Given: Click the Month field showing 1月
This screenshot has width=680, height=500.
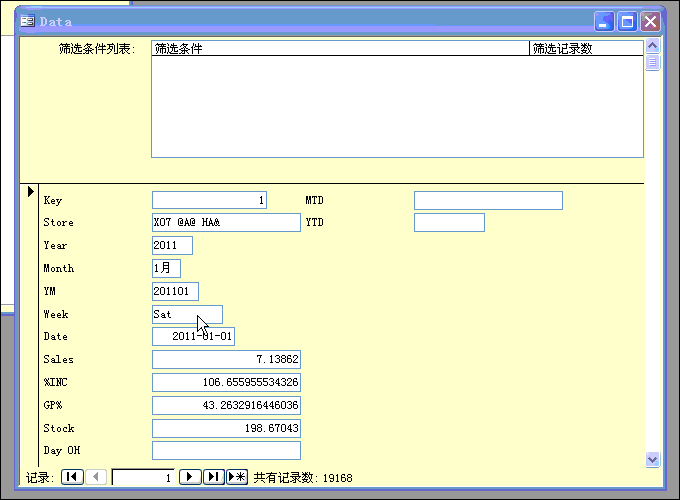Looking at the screenshot, I should [167, 268].
